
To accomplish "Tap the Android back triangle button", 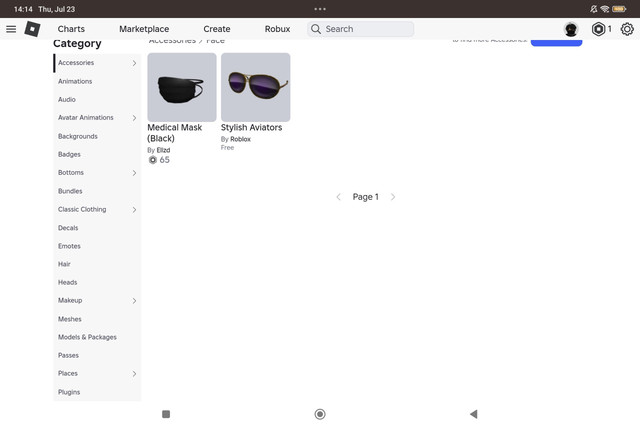I will [x=473, y=414].
